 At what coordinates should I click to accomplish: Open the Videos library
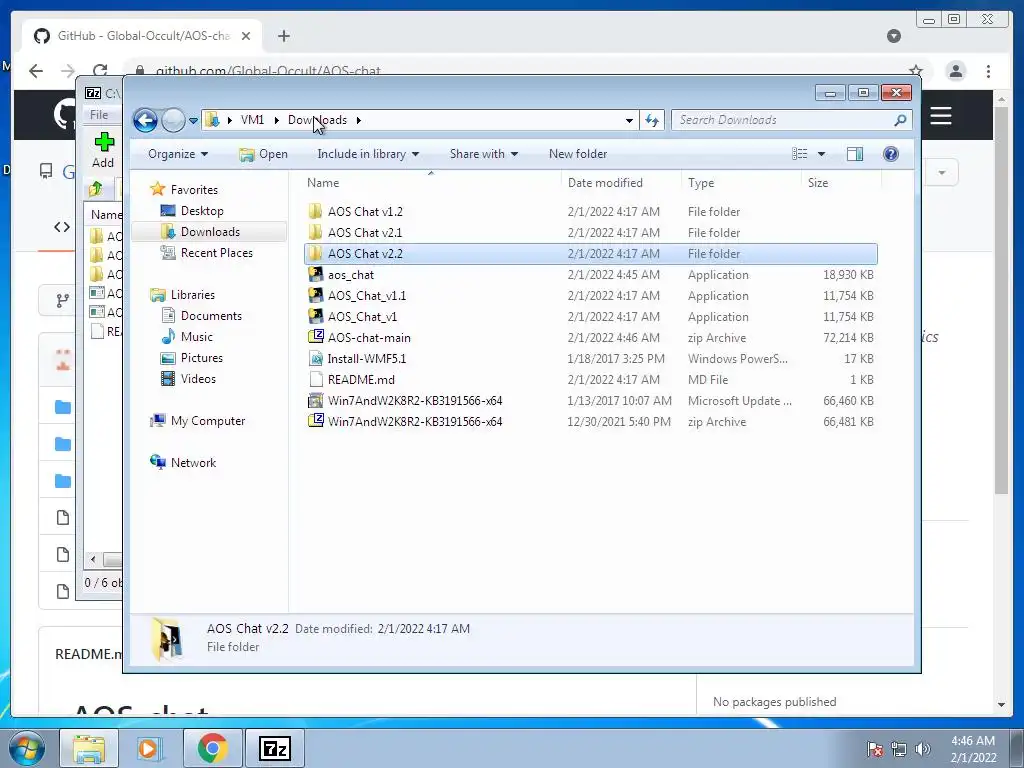[198, 379]
